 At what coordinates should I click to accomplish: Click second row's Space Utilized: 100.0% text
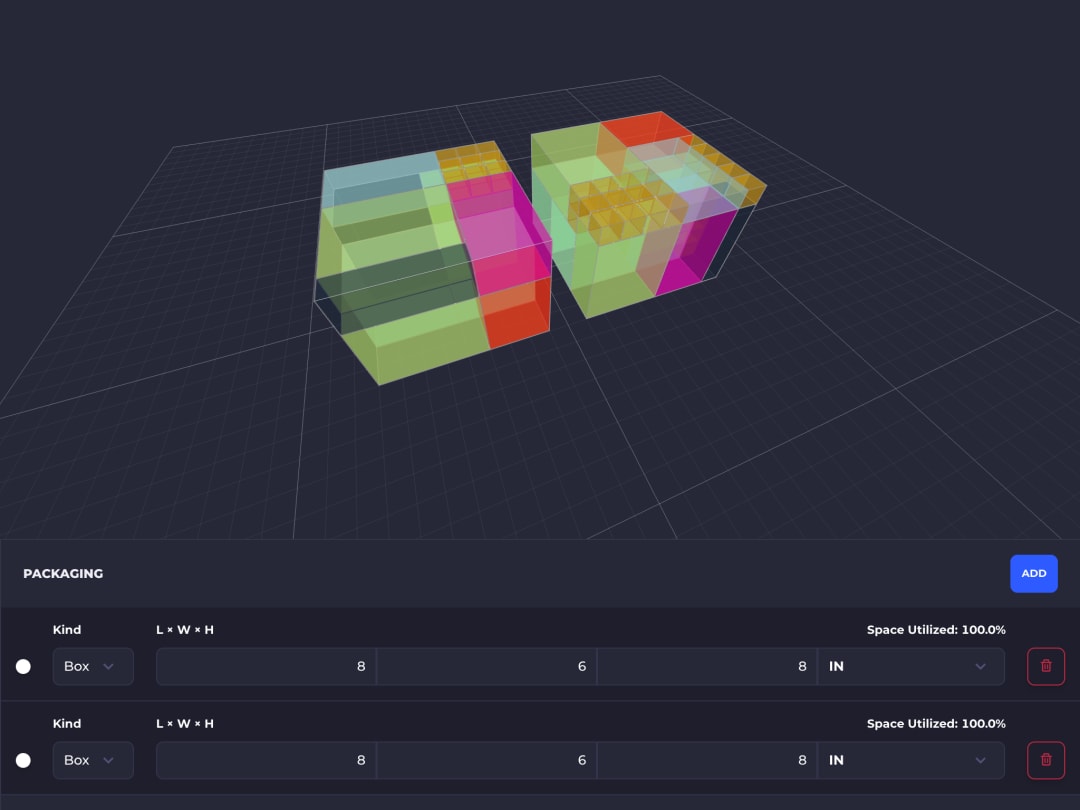coord(935,723)
